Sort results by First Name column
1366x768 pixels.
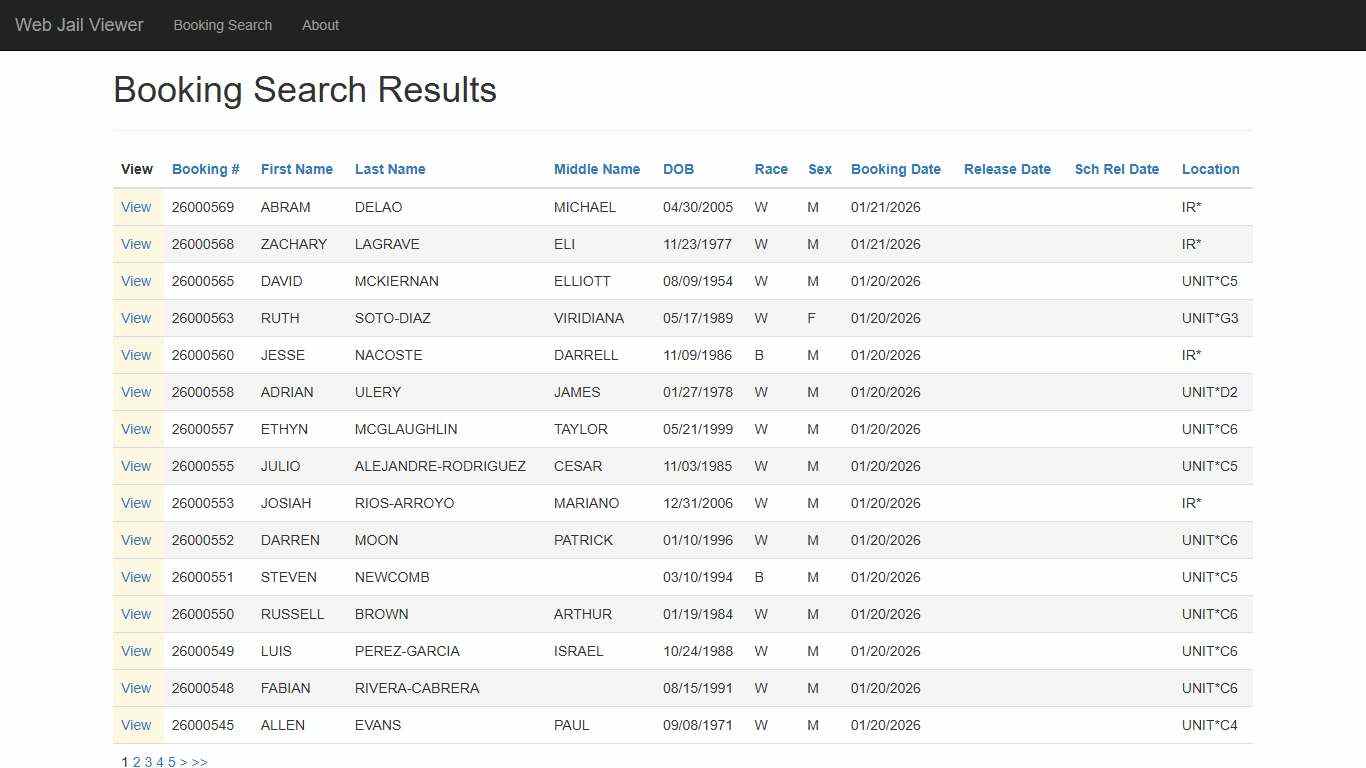pos(297,169)
